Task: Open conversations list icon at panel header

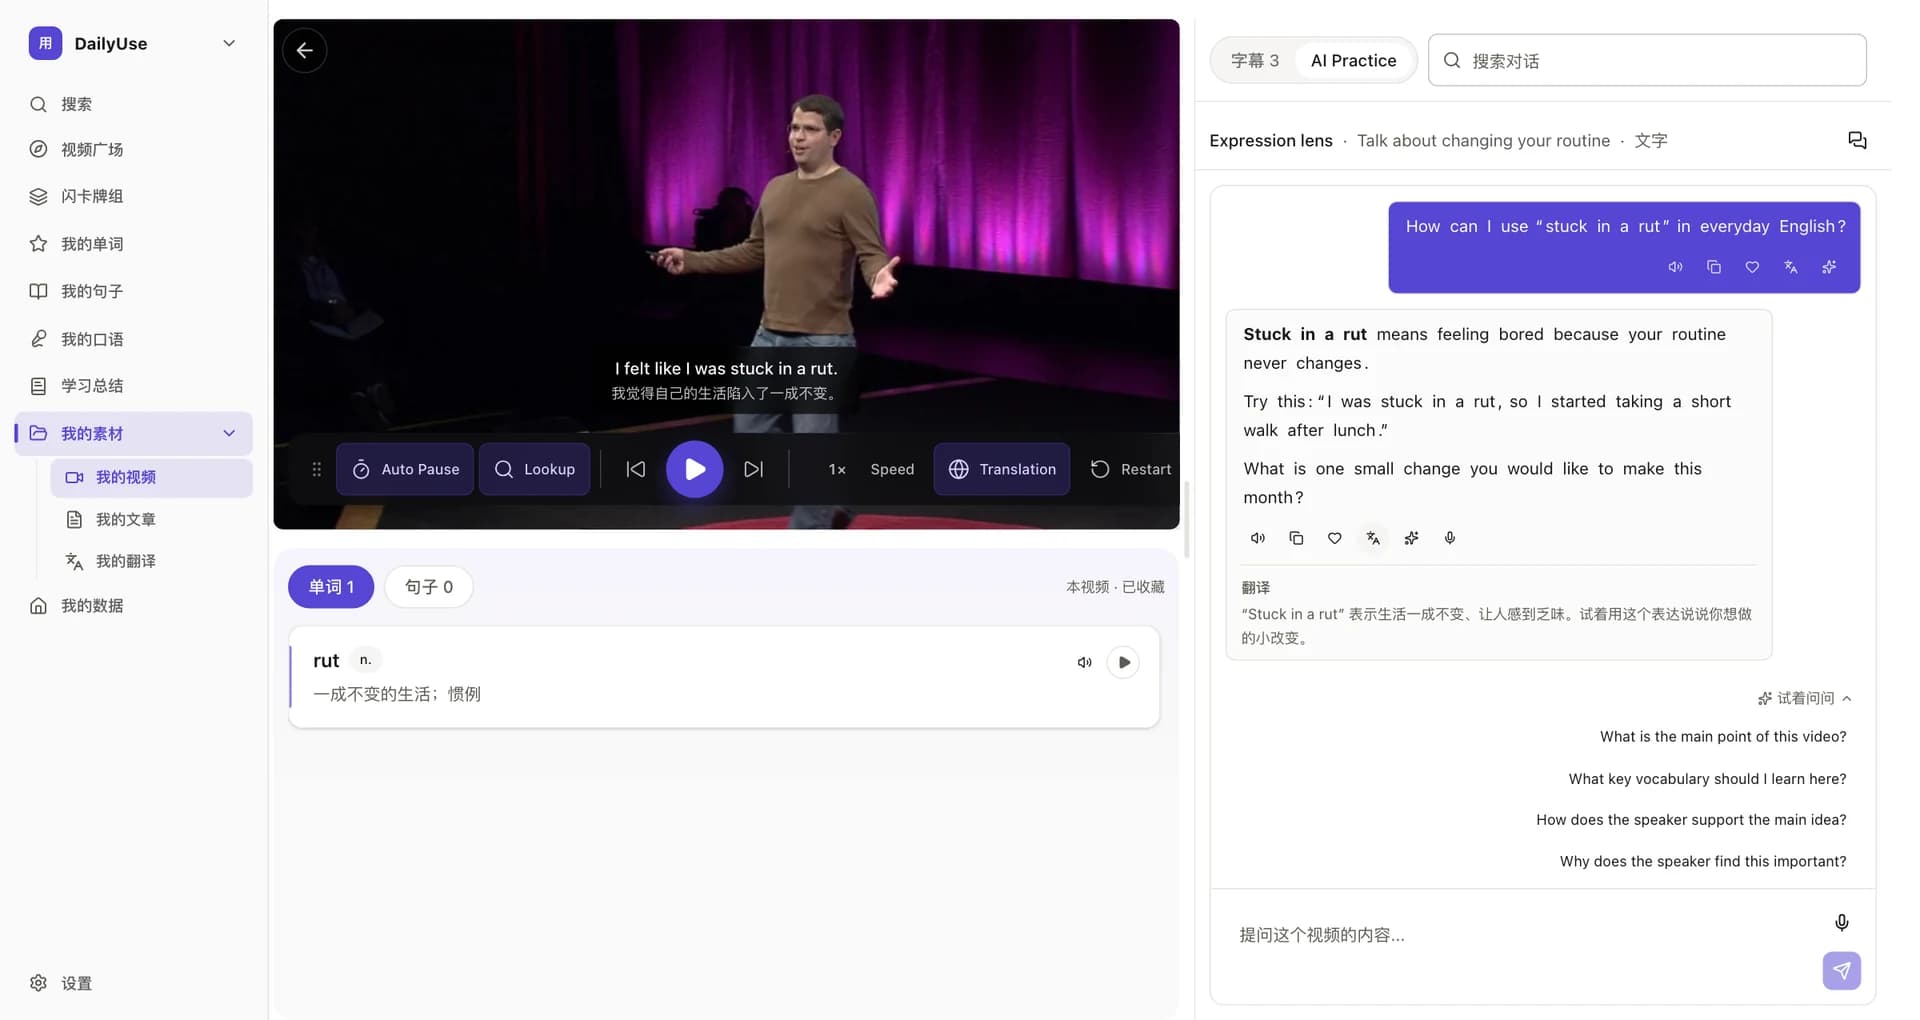Action: [x=1857, y=140]
